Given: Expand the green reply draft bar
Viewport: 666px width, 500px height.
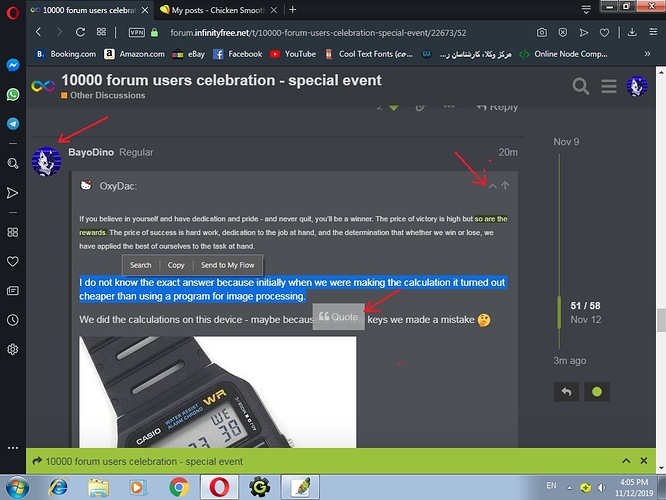Looking at the screenshot, I should pos(626,461).
